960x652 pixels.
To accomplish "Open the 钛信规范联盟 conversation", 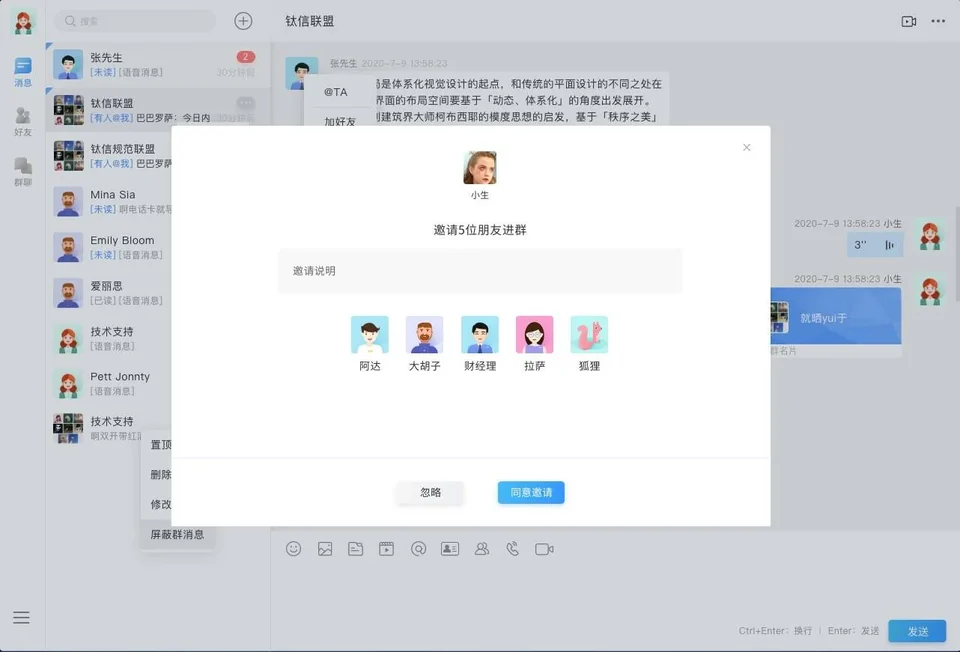I will tap(110, 156).
